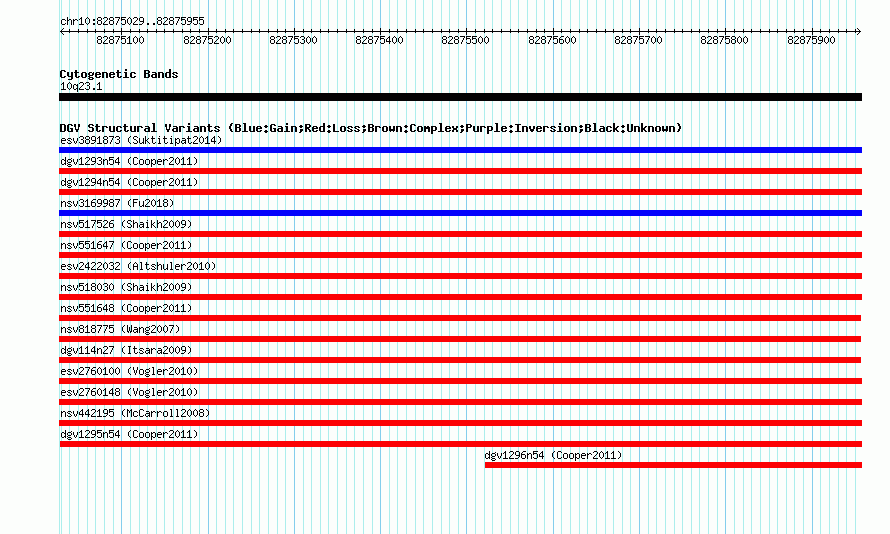
Task: Select the short red bar under dgv1296n54
Action: click(x=673, y=465)
